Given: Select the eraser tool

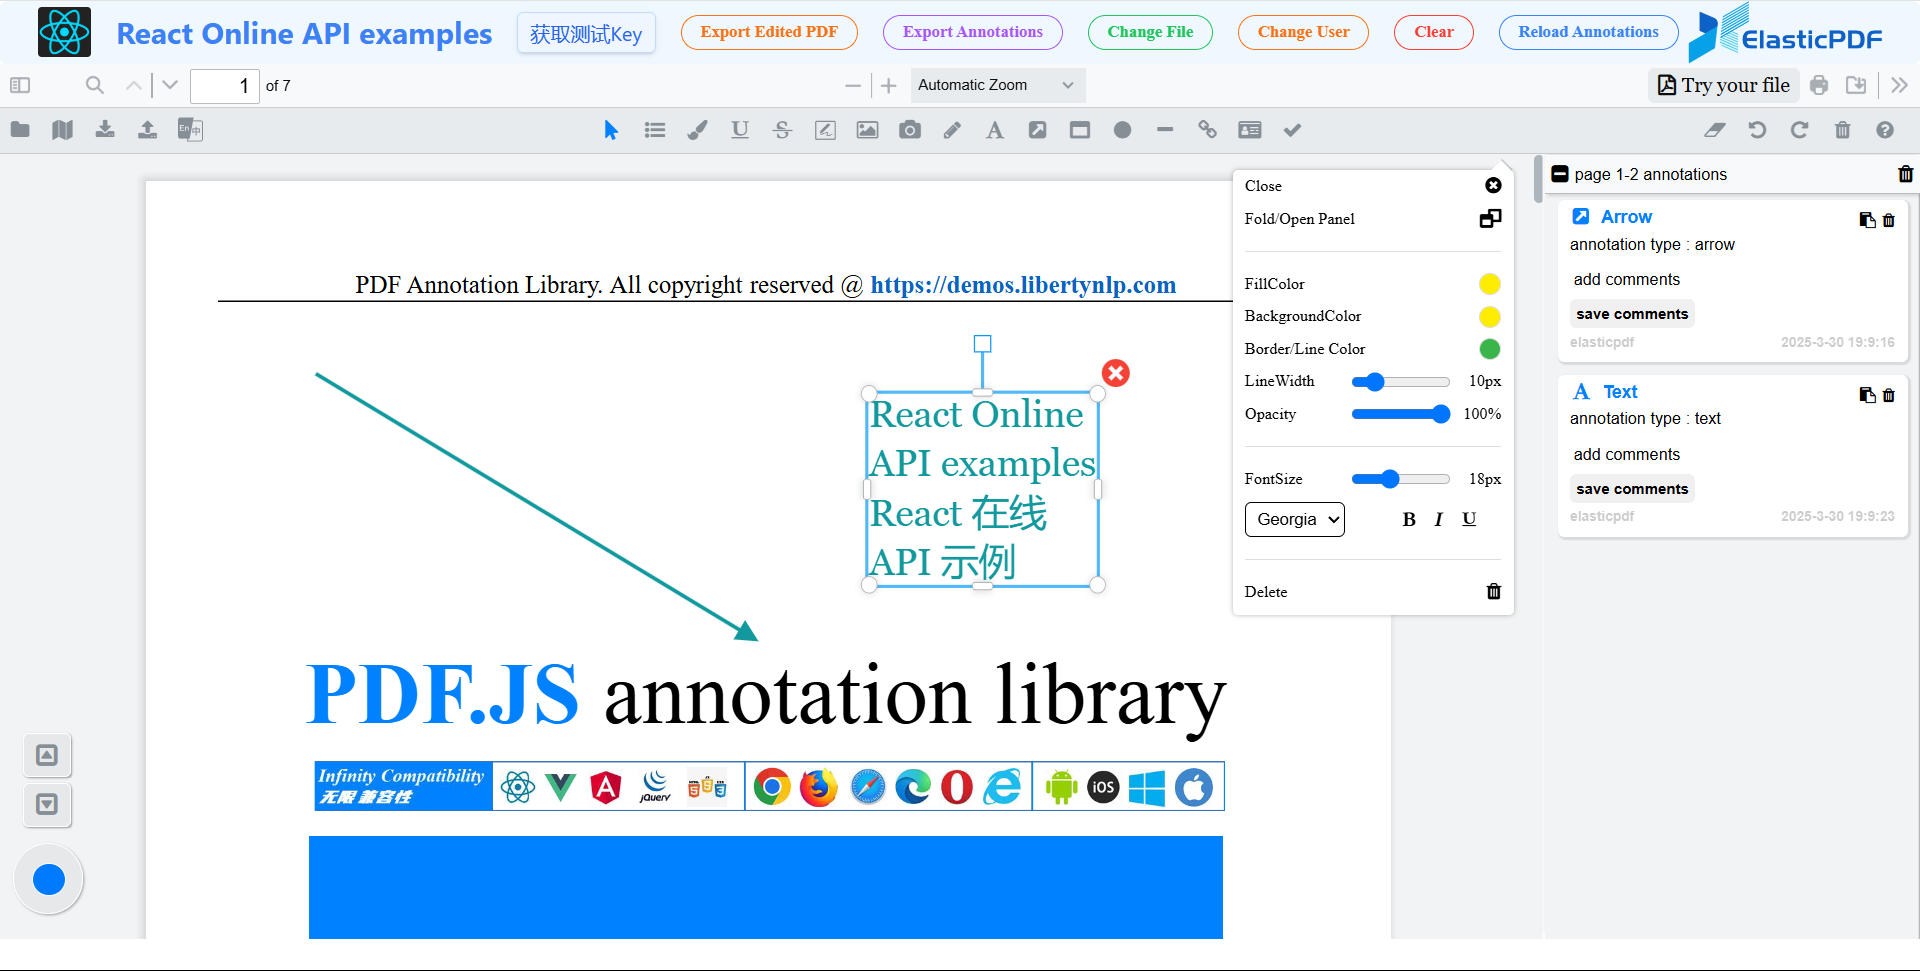Looking at the screenshot, I should (x=1715, y=130).
